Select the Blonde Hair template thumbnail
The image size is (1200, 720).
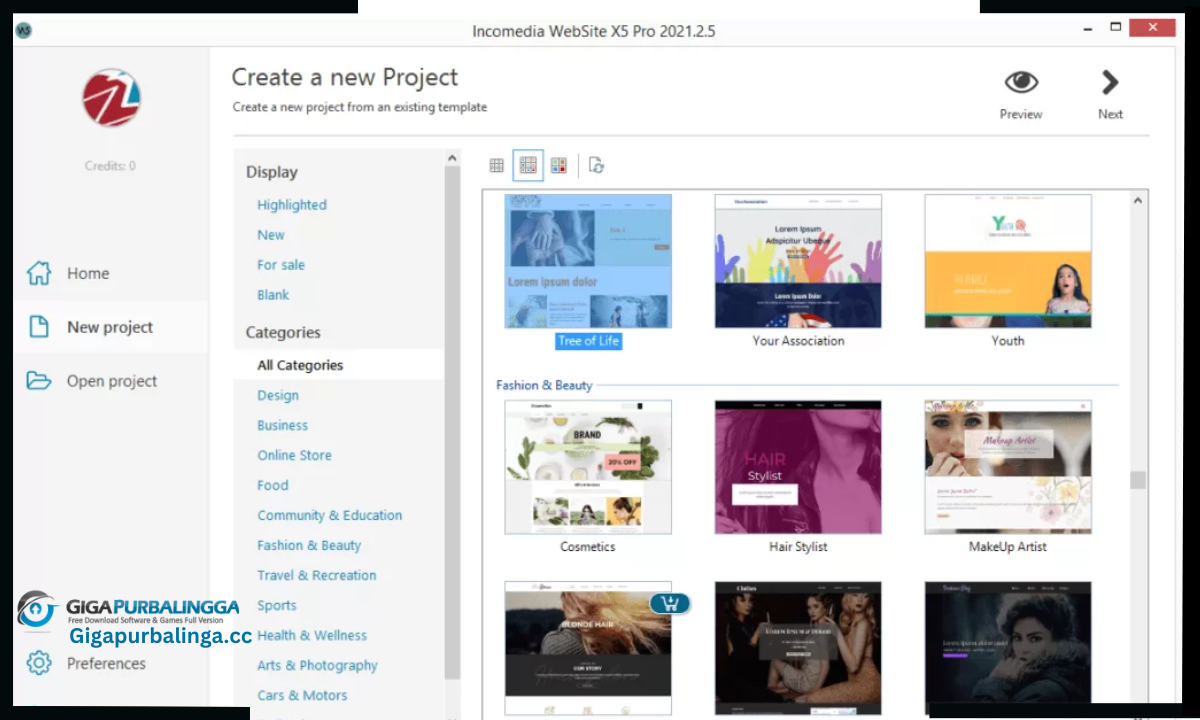588,648
